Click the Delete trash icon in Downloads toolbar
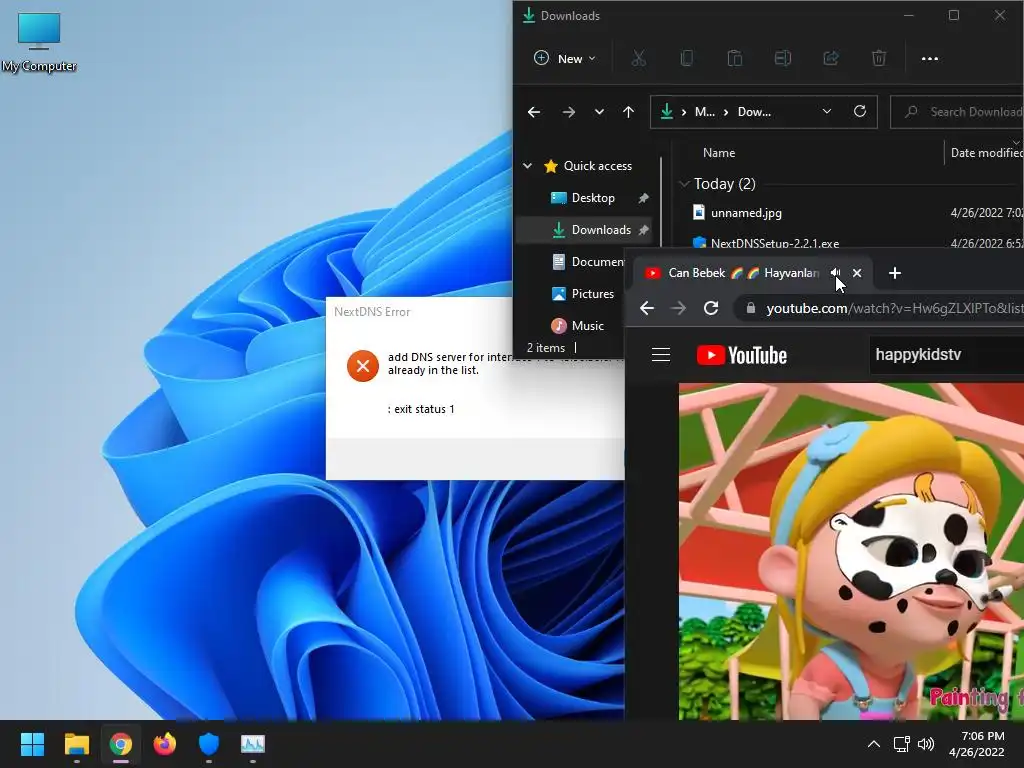Image resolution: width=1024 pixels, height=768 pixels. click(x=879, y=59)
